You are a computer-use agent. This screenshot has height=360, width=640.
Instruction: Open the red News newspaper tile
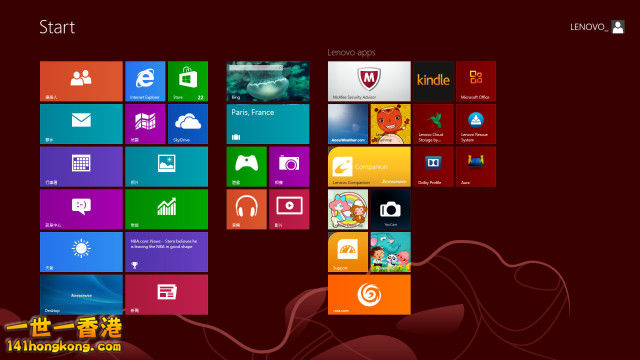click(167, 295)
